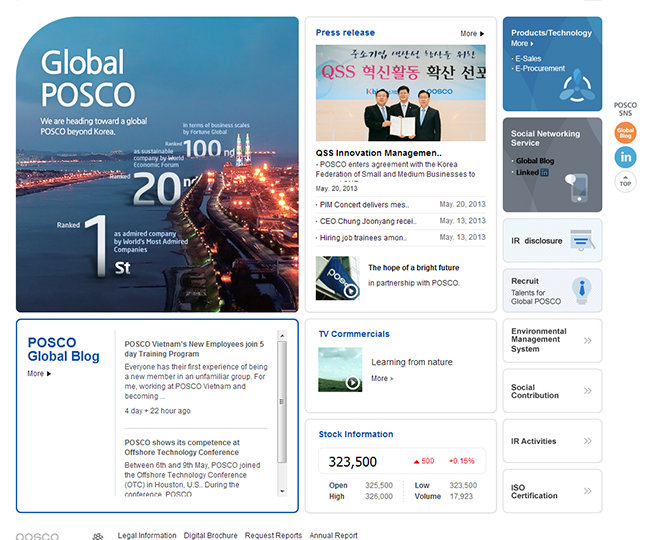Click POSCO Global Blog title

point(63,349)
